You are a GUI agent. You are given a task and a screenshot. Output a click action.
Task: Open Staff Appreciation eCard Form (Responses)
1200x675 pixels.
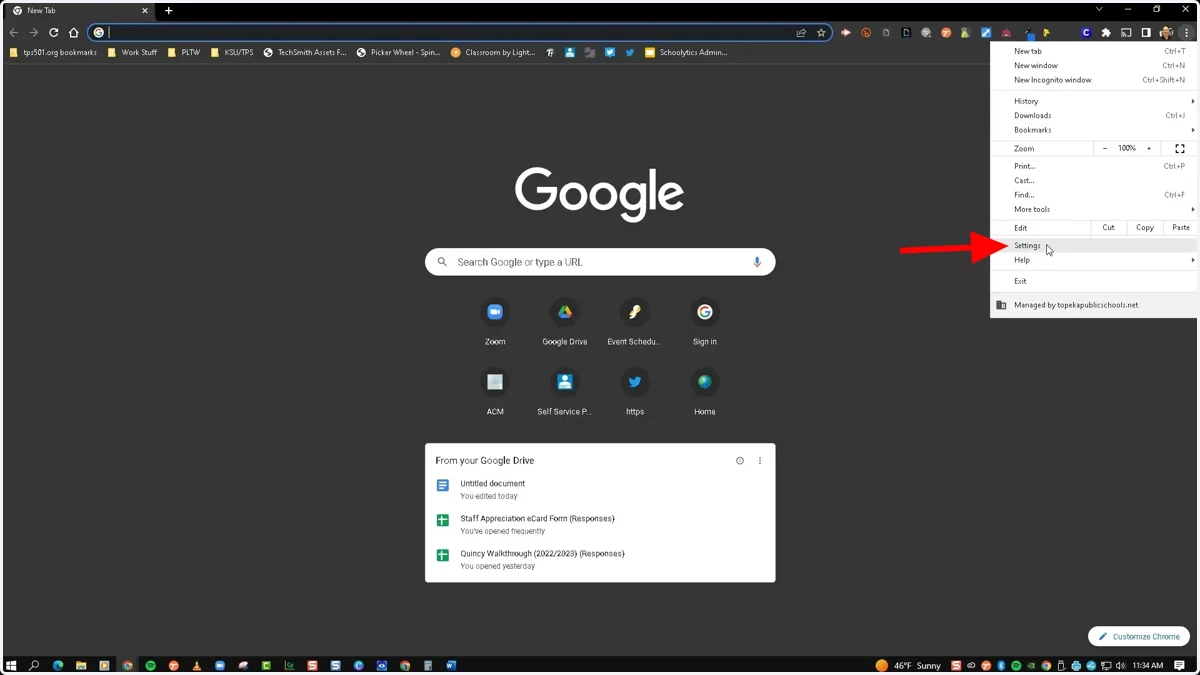coord(600,524)
